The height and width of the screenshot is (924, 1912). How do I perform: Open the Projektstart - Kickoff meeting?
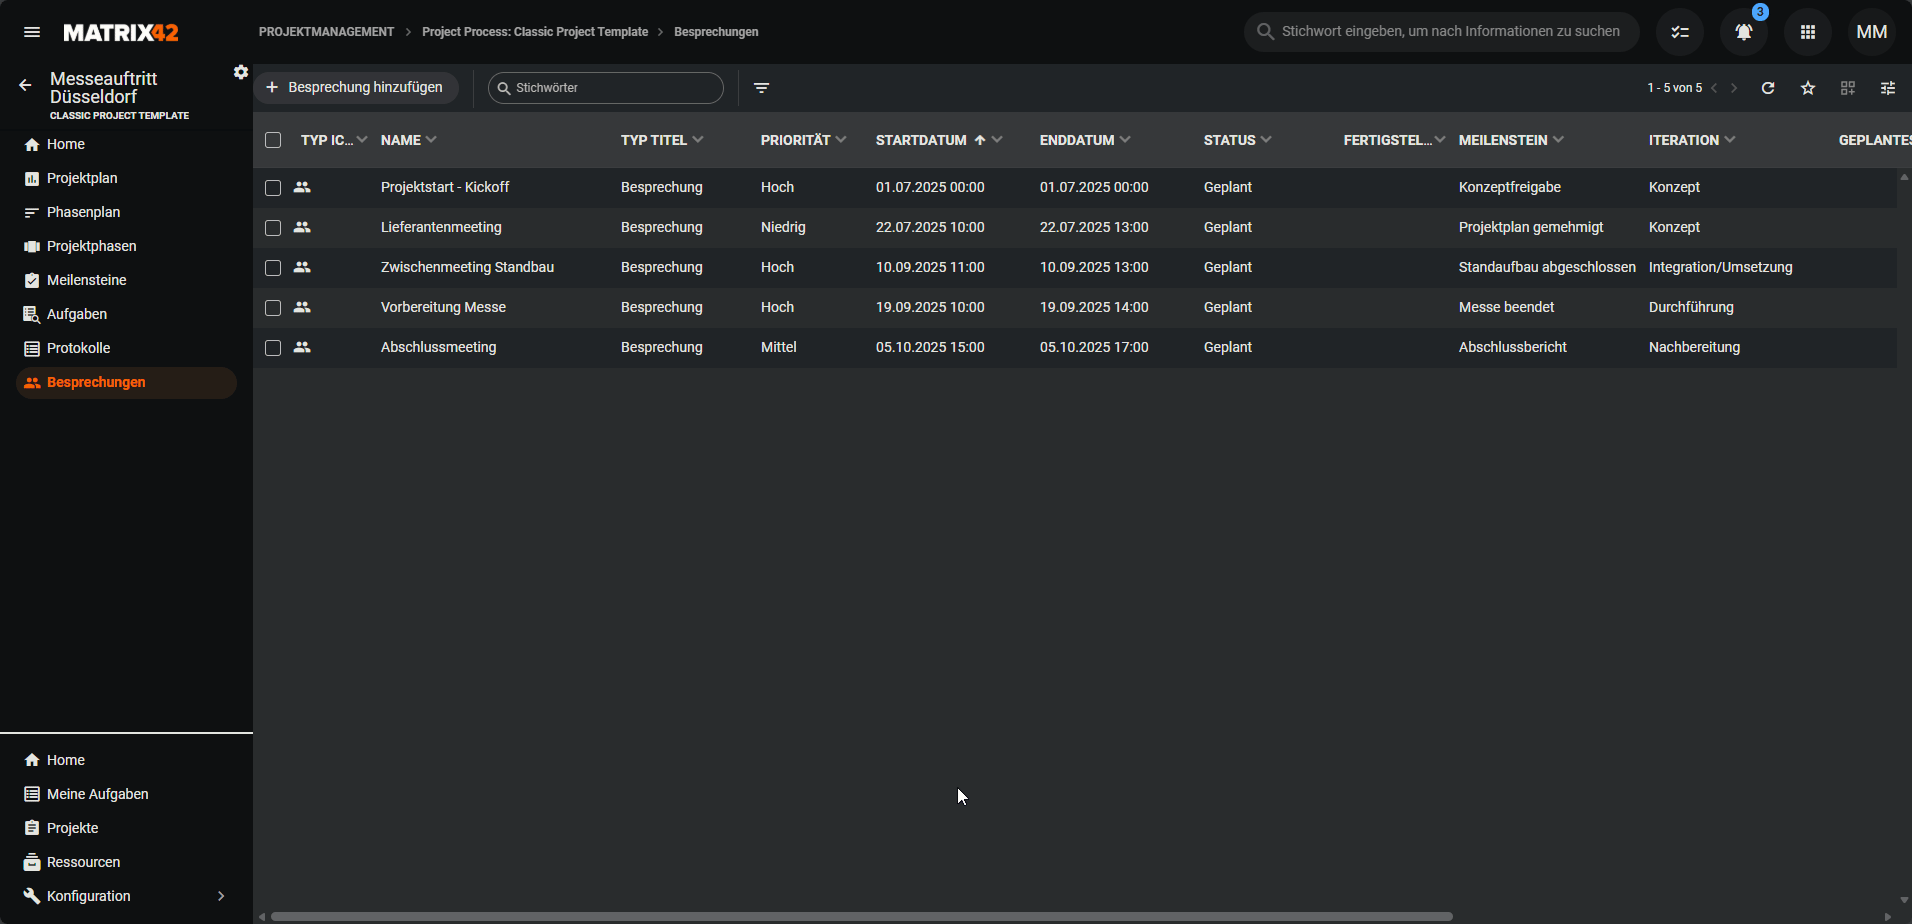[445, 187]
